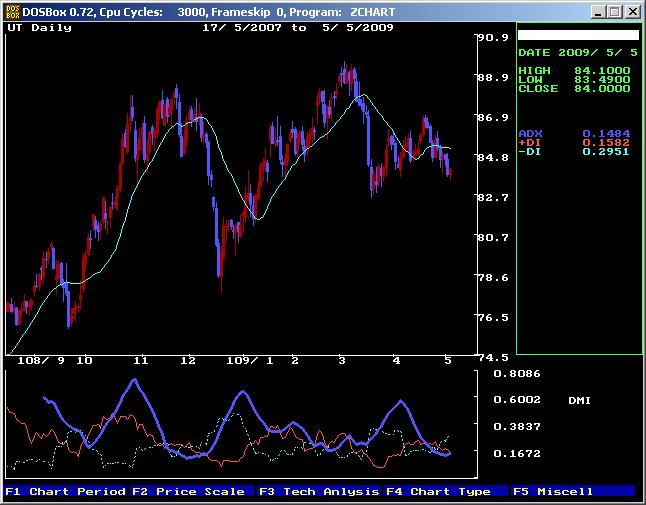Click the 86.9 price axis label
The image size is (646, 505).
[493, 117]
